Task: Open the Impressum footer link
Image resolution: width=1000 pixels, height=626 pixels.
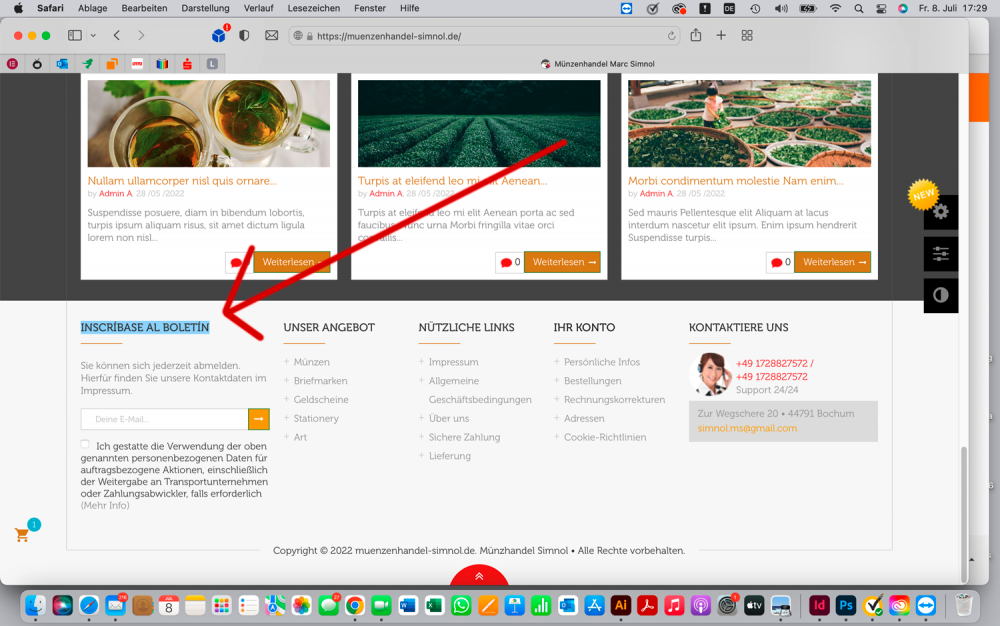Action: tap(453, 361)
